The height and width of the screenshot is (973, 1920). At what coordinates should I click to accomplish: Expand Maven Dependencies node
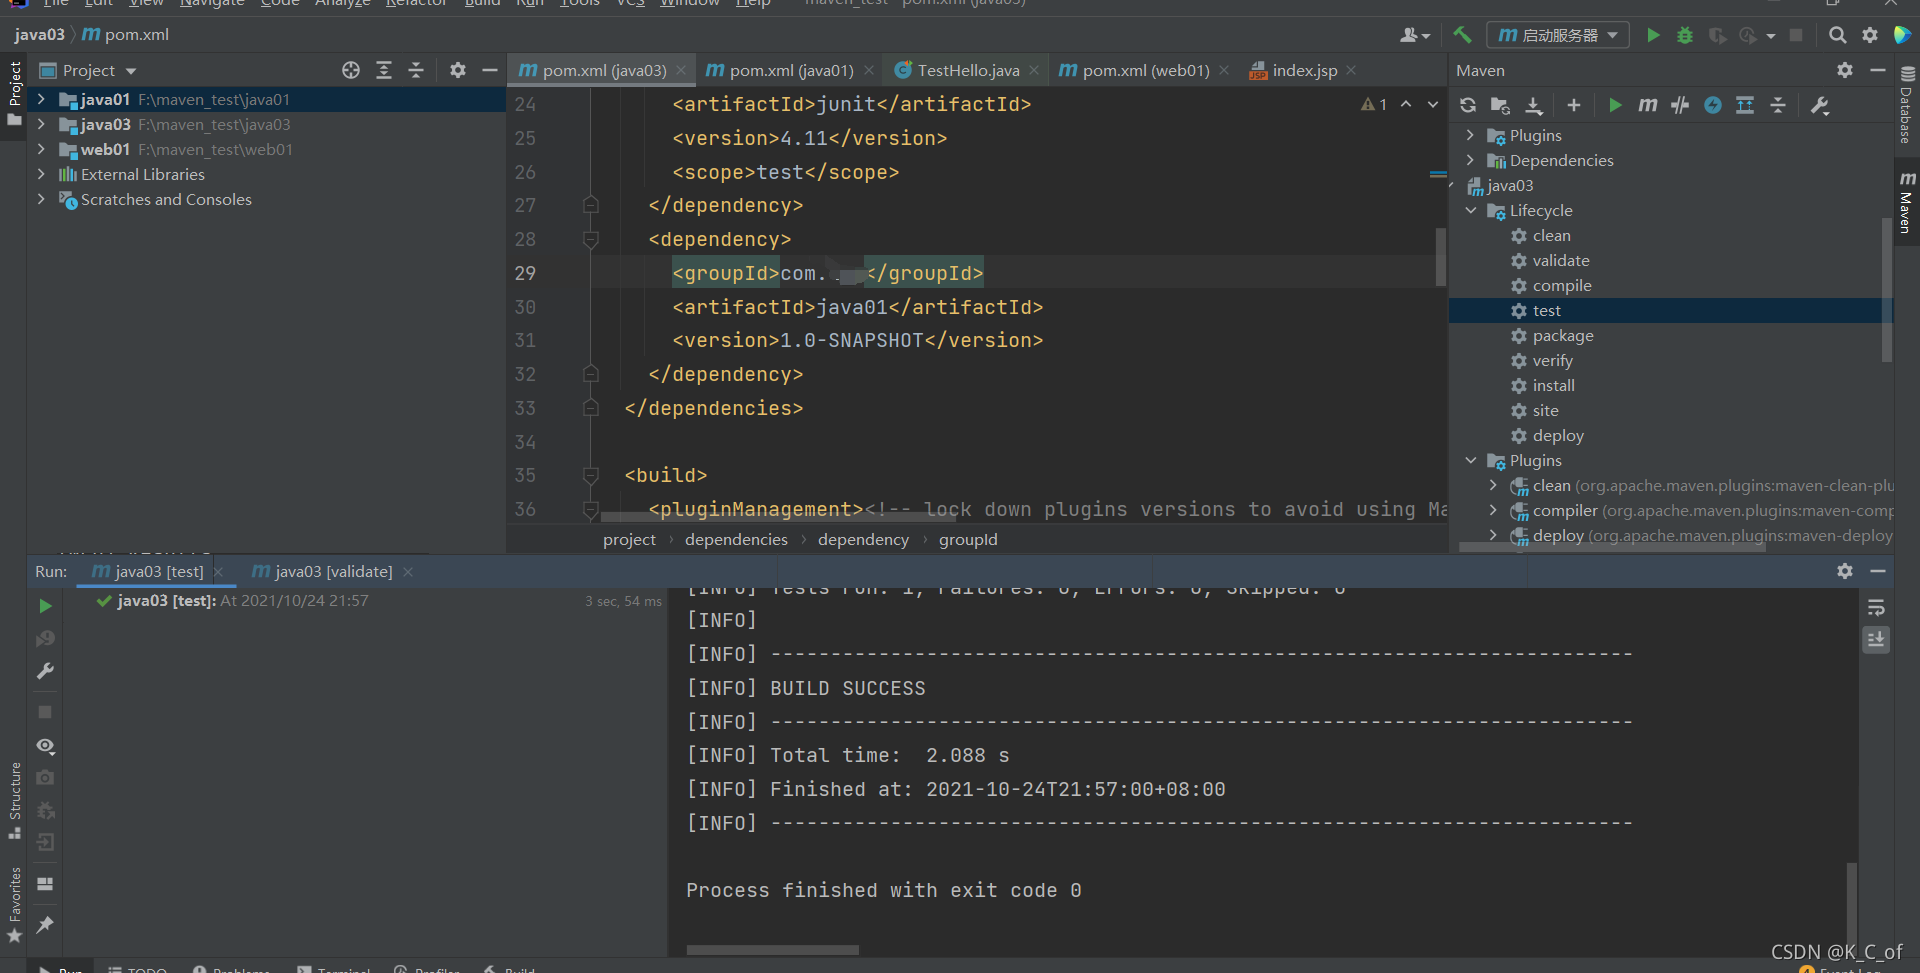coord(1471,160)
